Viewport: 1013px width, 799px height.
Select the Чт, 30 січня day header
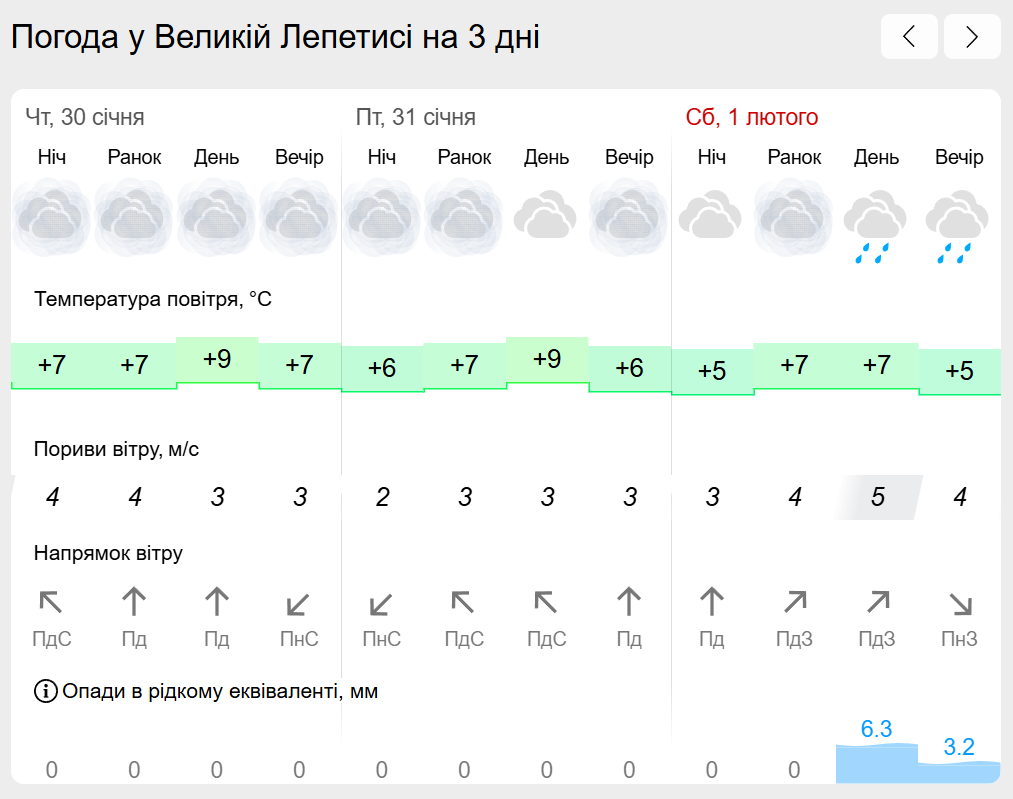coord(85,117)
